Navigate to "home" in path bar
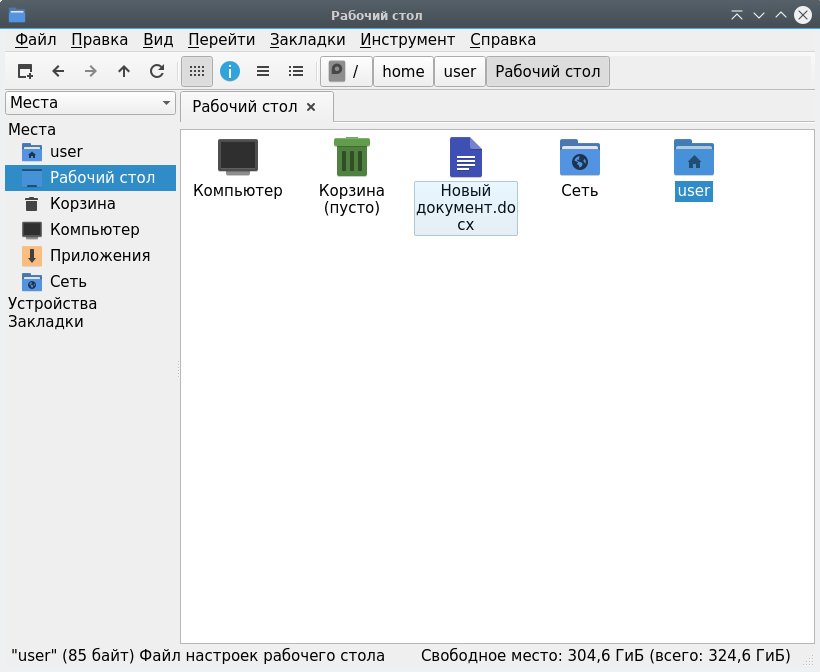The width and height of the screenshot is (820, 672). (x=403, y=72)
